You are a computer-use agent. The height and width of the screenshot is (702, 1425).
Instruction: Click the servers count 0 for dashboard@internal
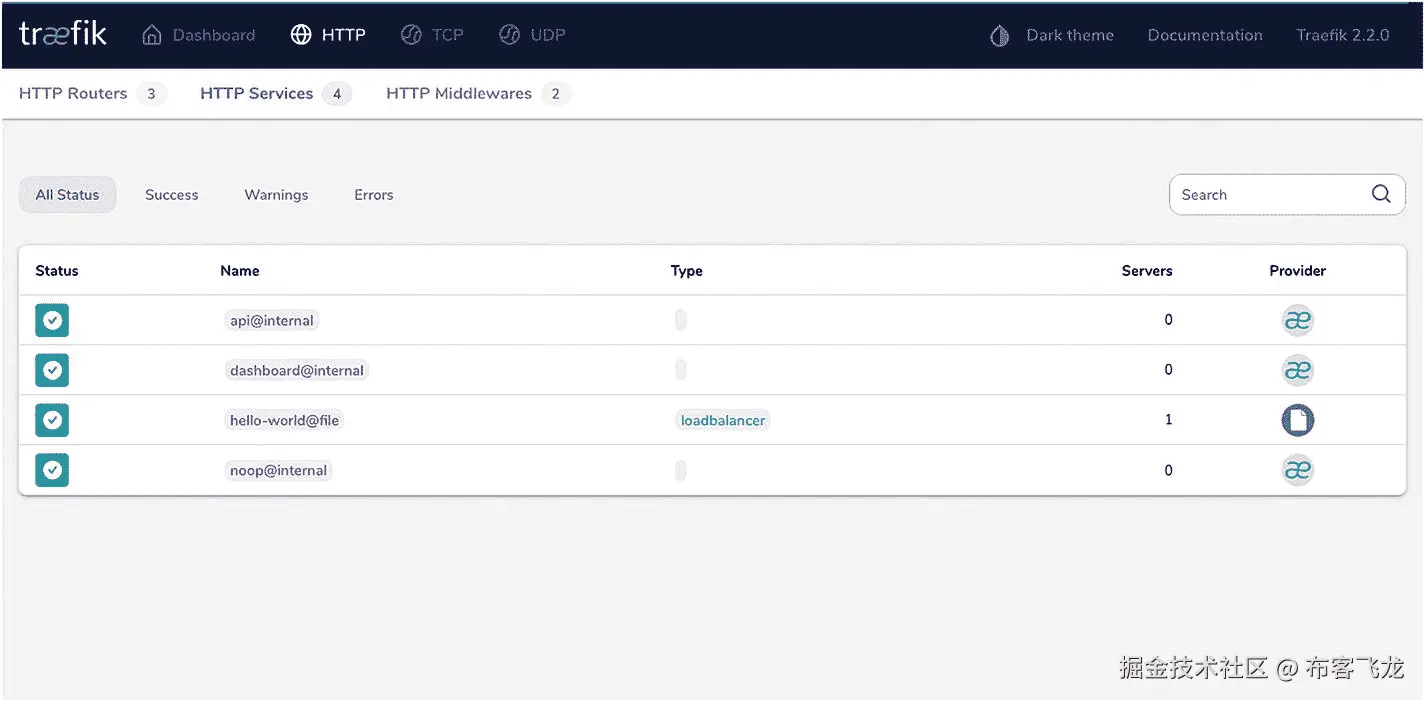pos(1168,370)
